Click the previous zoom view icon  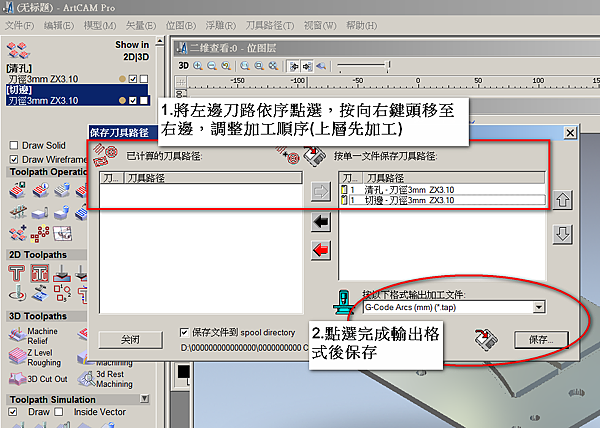[226, 66]
